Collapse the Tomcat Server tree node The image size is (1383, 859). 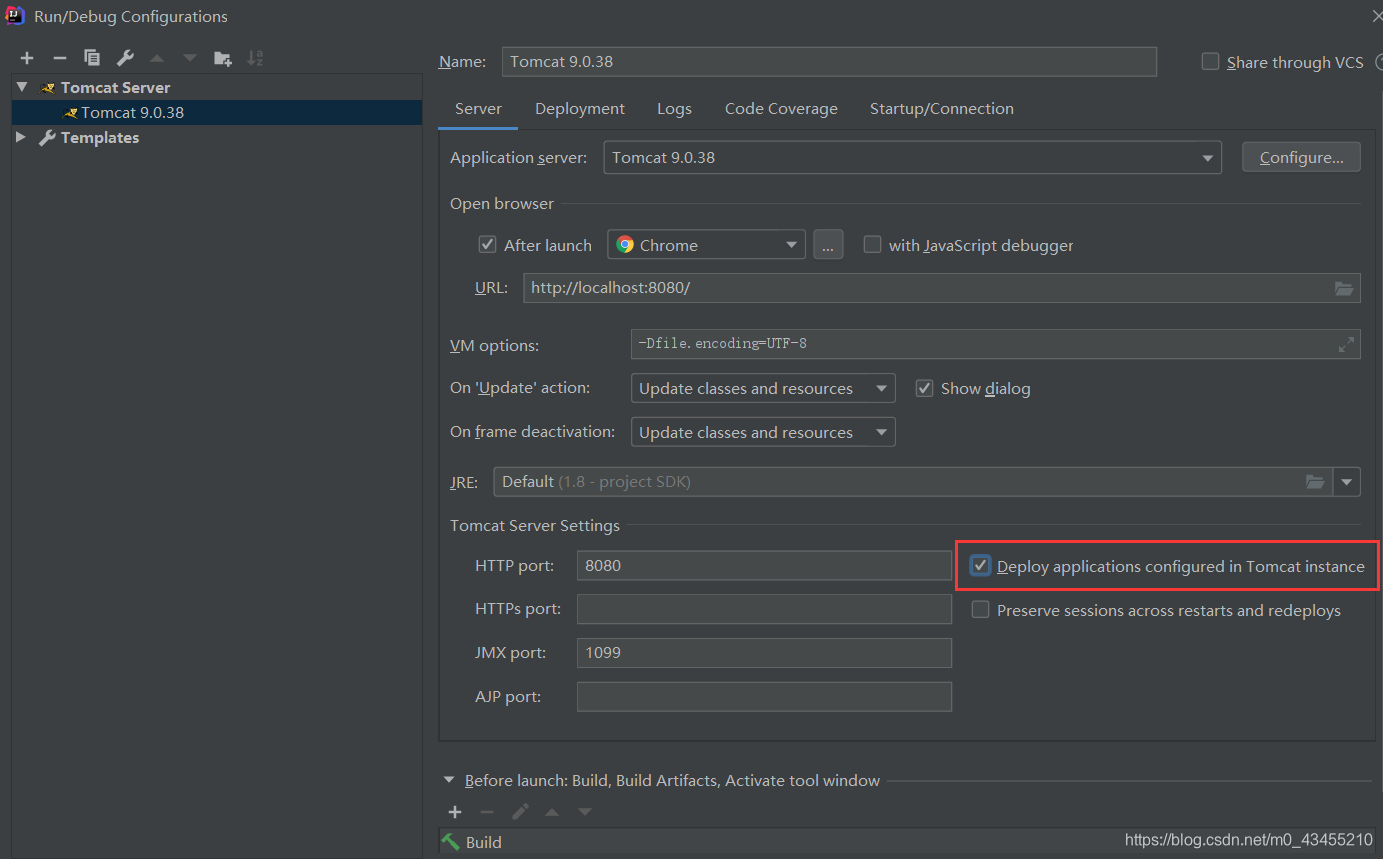click(x=22, y=88)
